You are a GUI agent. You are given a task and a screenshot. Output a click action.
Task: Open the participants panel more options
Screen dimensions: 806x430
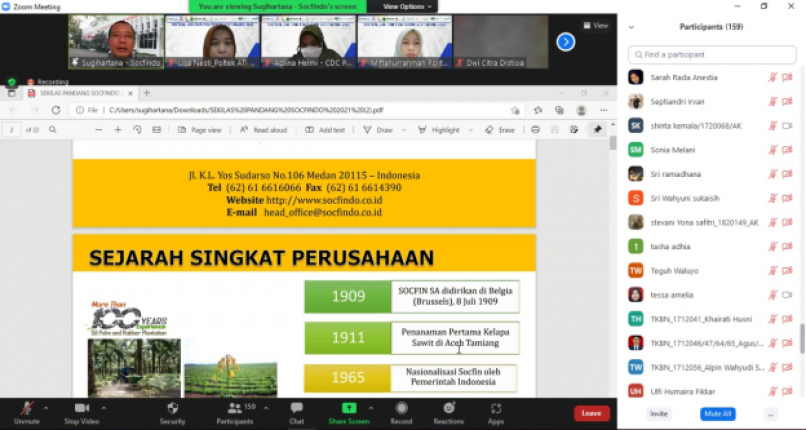coord(770,414)
